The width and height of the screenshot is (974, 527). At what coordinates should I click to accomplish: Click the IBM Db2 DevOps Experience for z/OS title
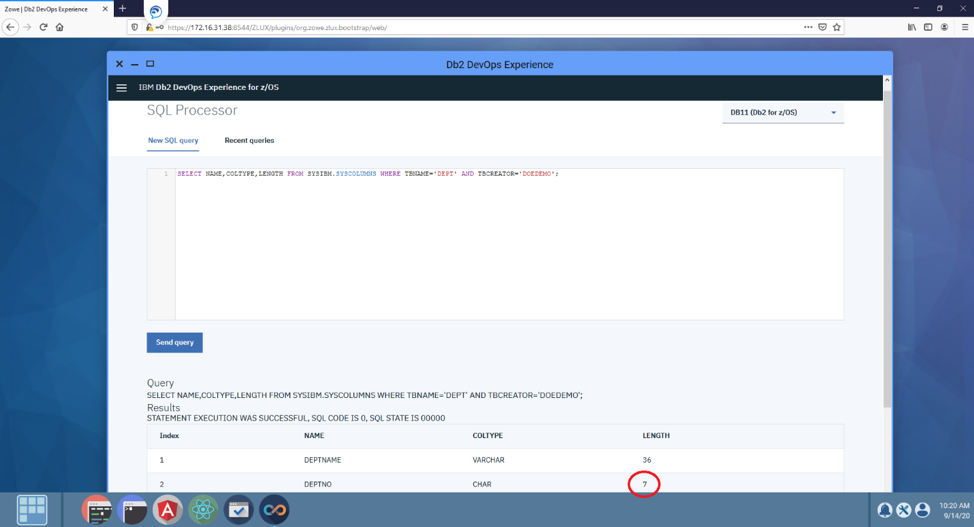coord(209,88)
